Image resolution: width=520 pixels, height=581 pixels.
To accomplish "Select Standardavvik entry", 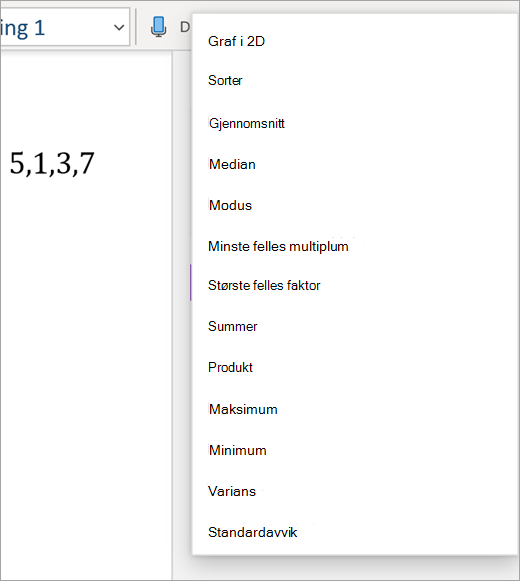I will pos(252,532).
